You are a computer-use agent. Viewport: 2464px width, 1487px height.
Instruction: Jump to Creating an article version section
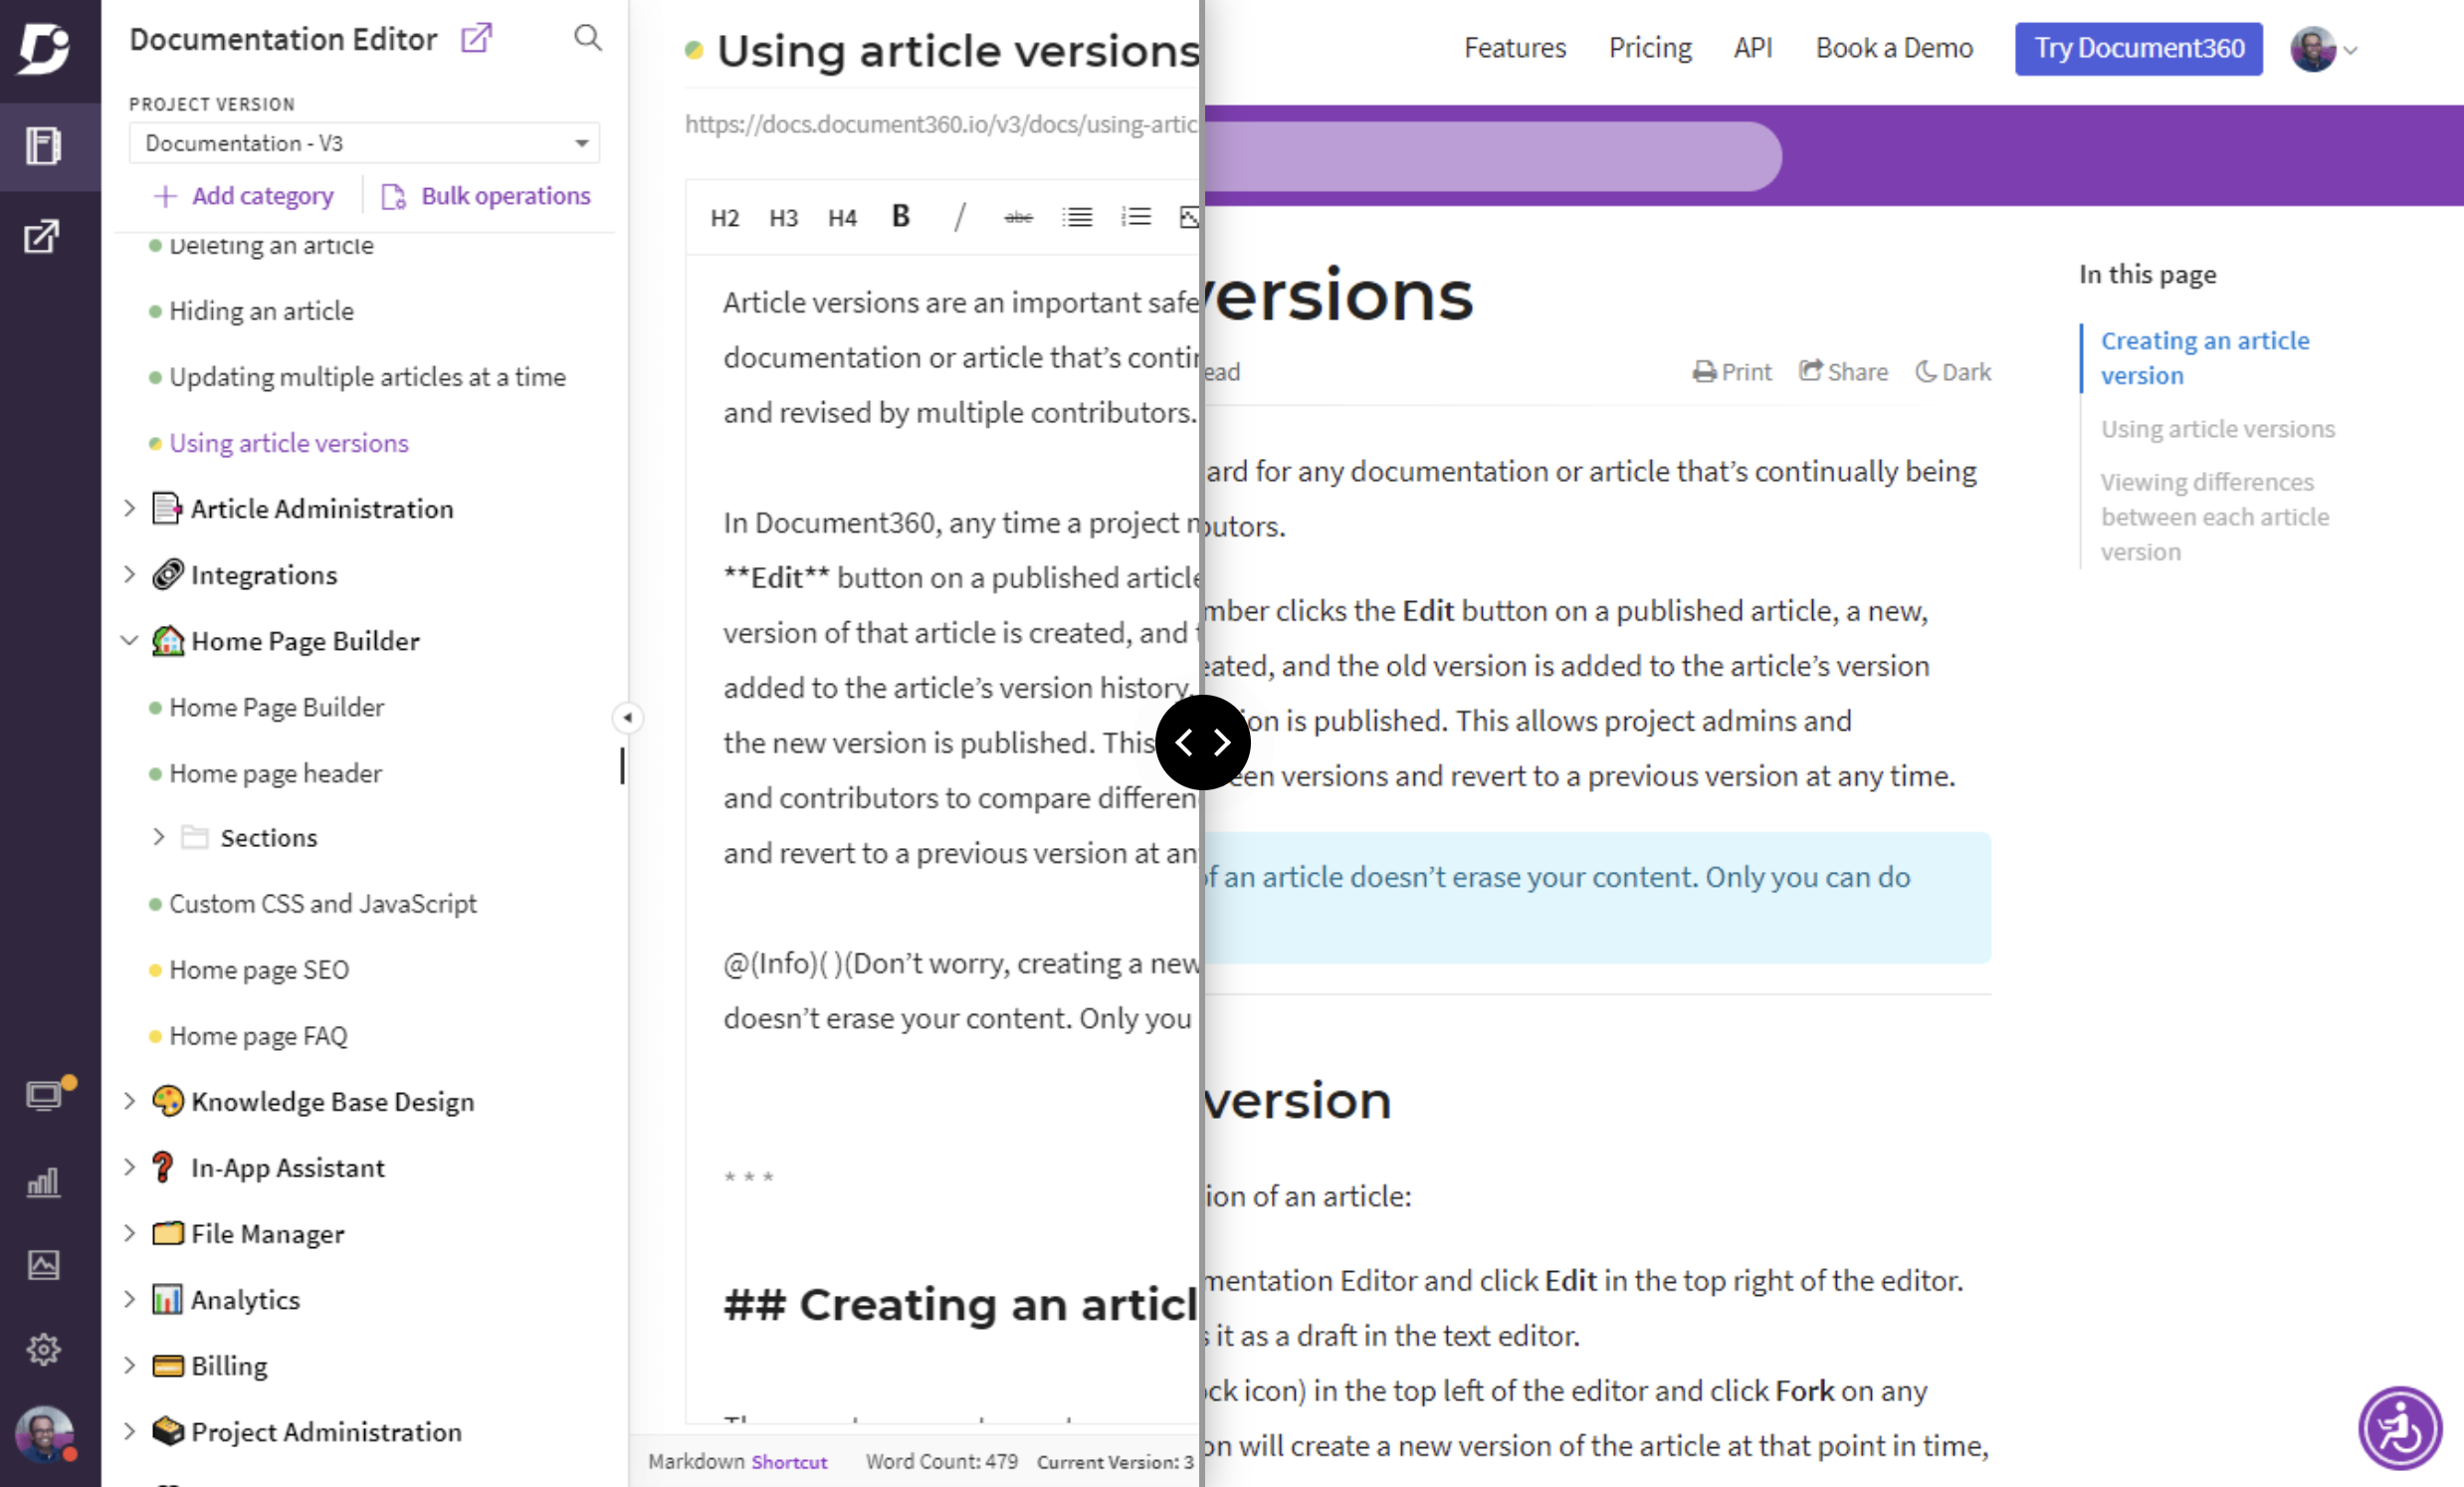(2204, 358)
